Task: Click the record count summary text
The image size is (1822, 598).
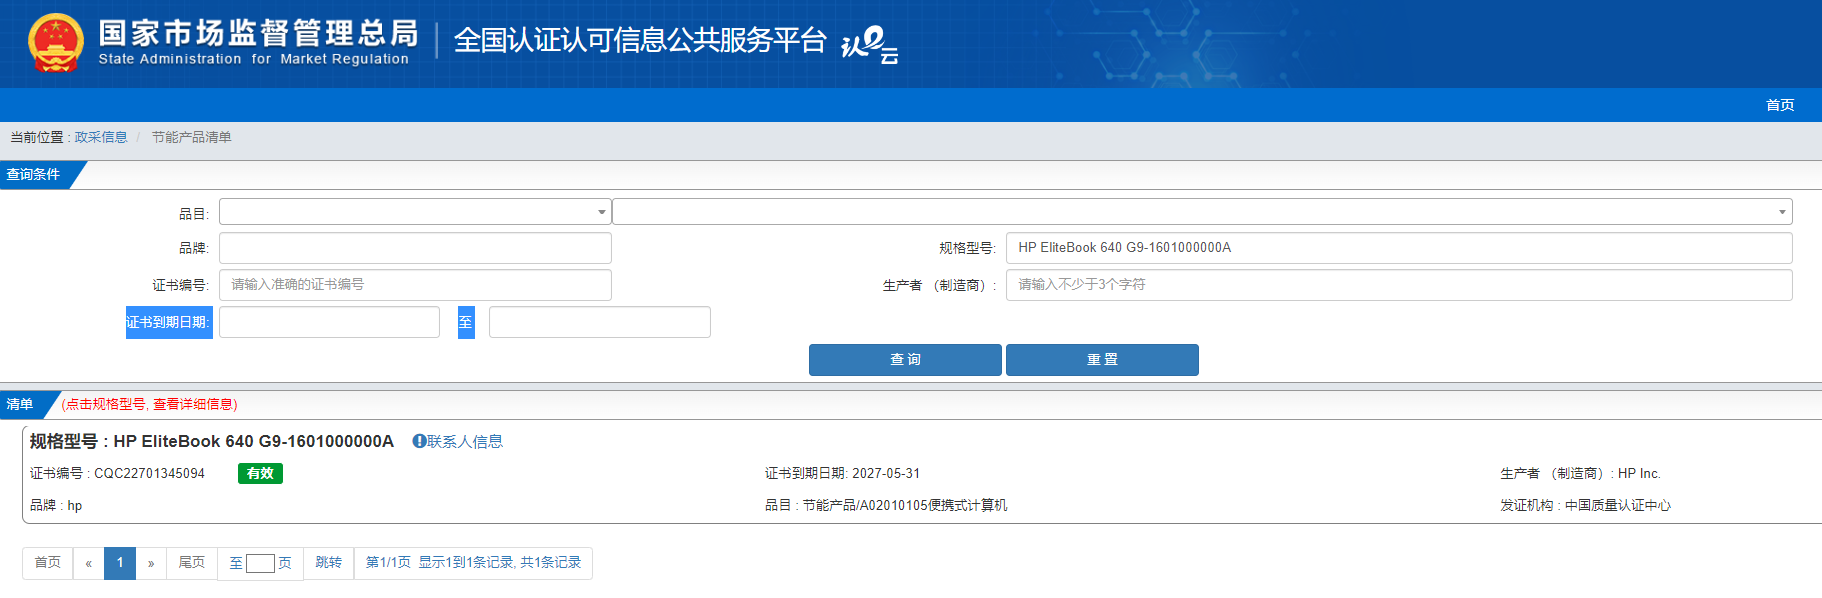Action: click(473, 563)
